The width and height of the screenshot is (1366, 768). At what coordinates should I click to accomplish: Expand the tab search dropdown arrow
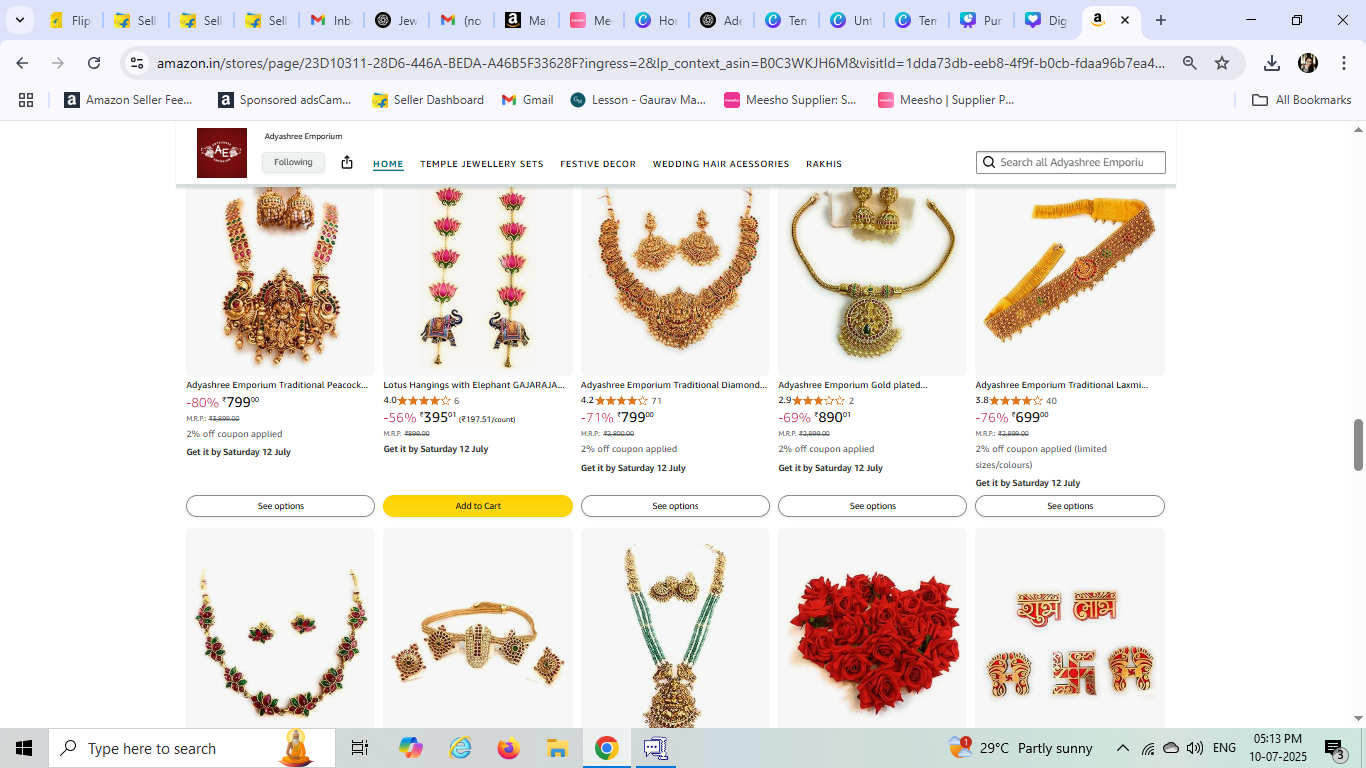click(19, 20)
